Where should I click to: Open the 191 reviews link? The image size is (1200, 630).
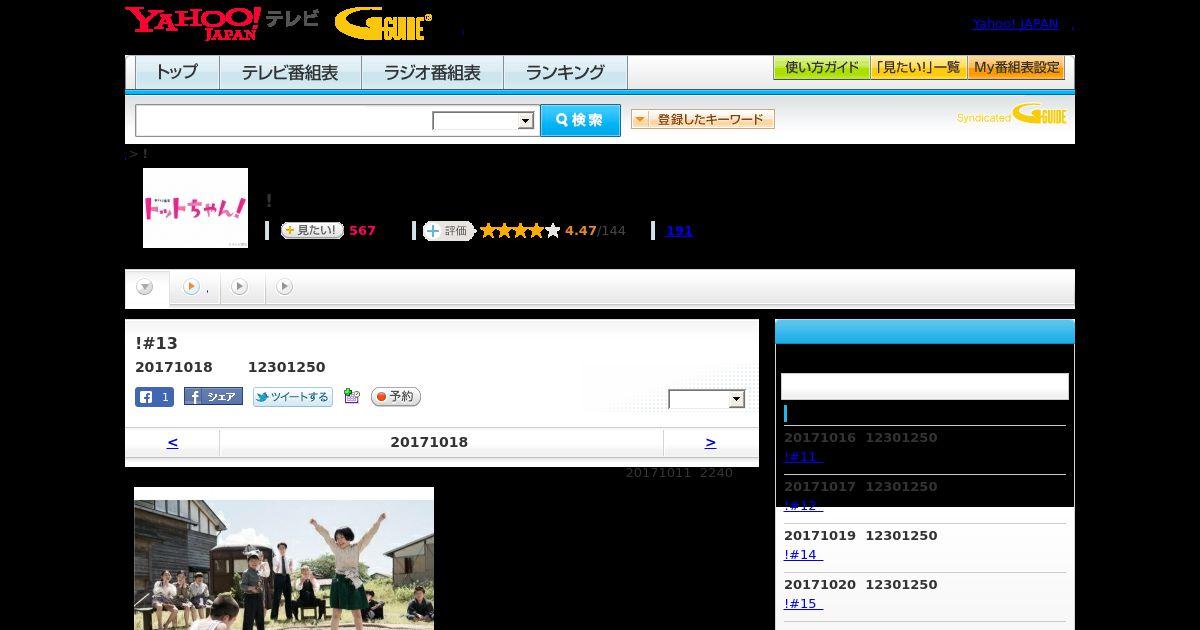[679, 231]
